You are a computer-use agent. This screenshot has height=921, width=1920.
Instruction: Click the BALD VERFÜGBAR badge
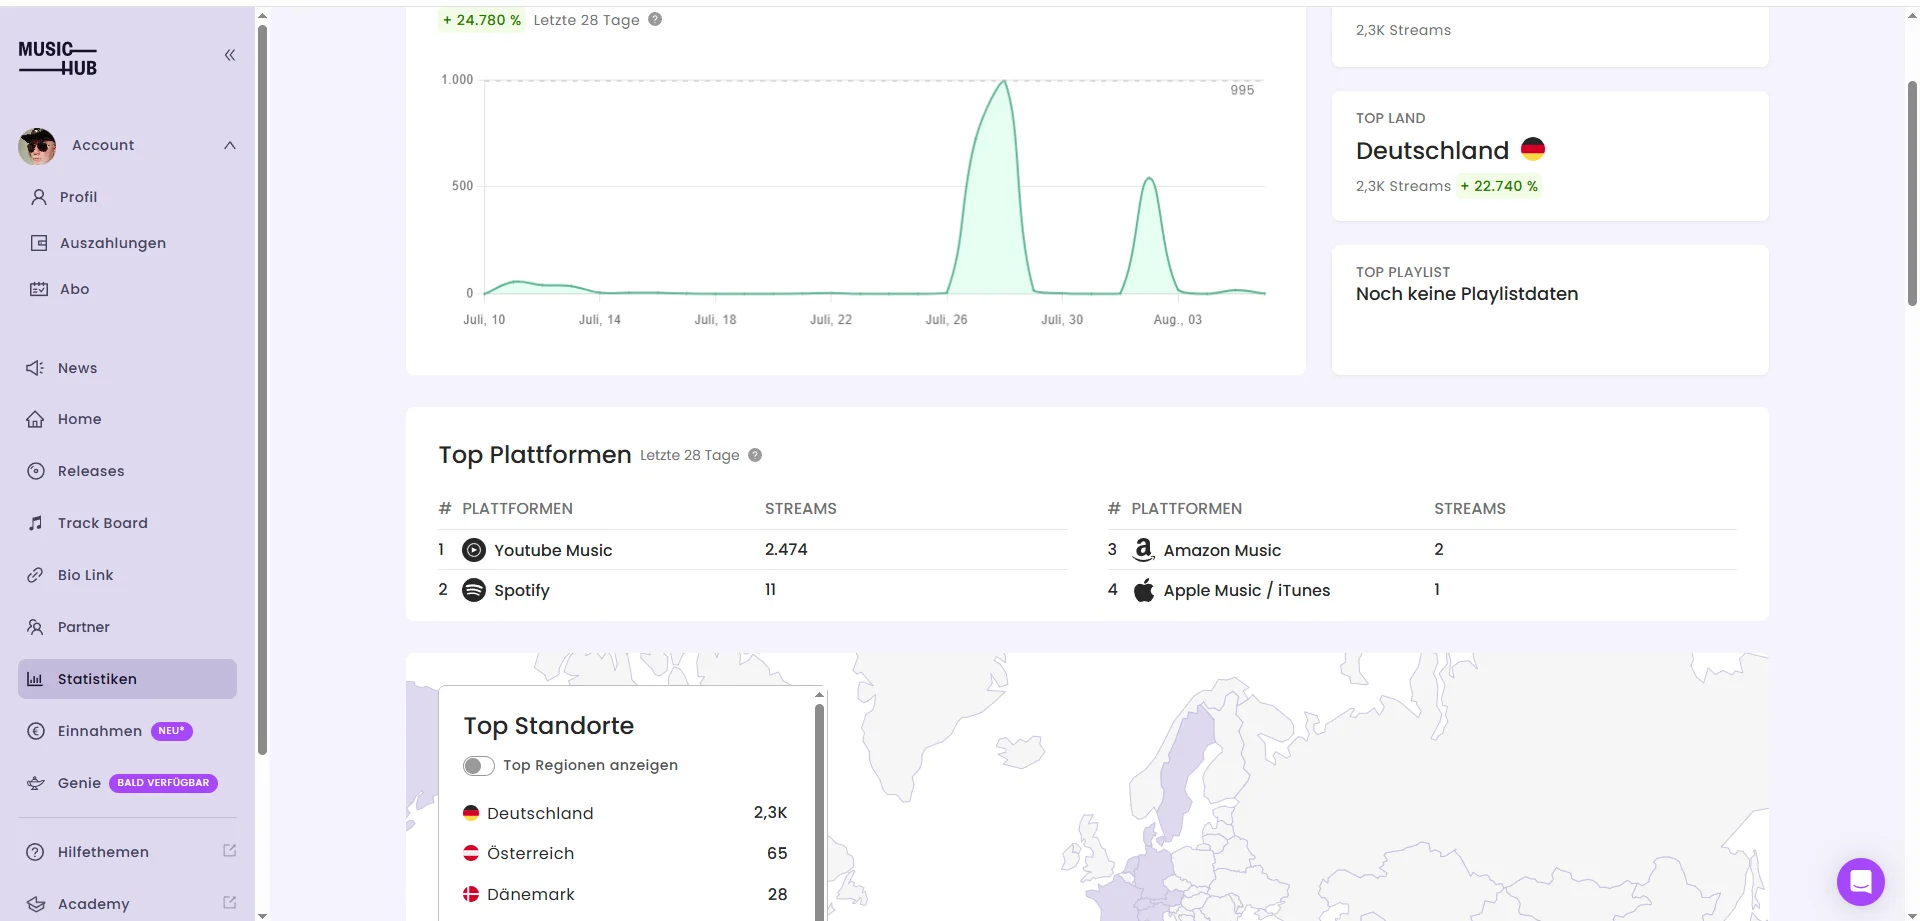(x=163, y=783)
